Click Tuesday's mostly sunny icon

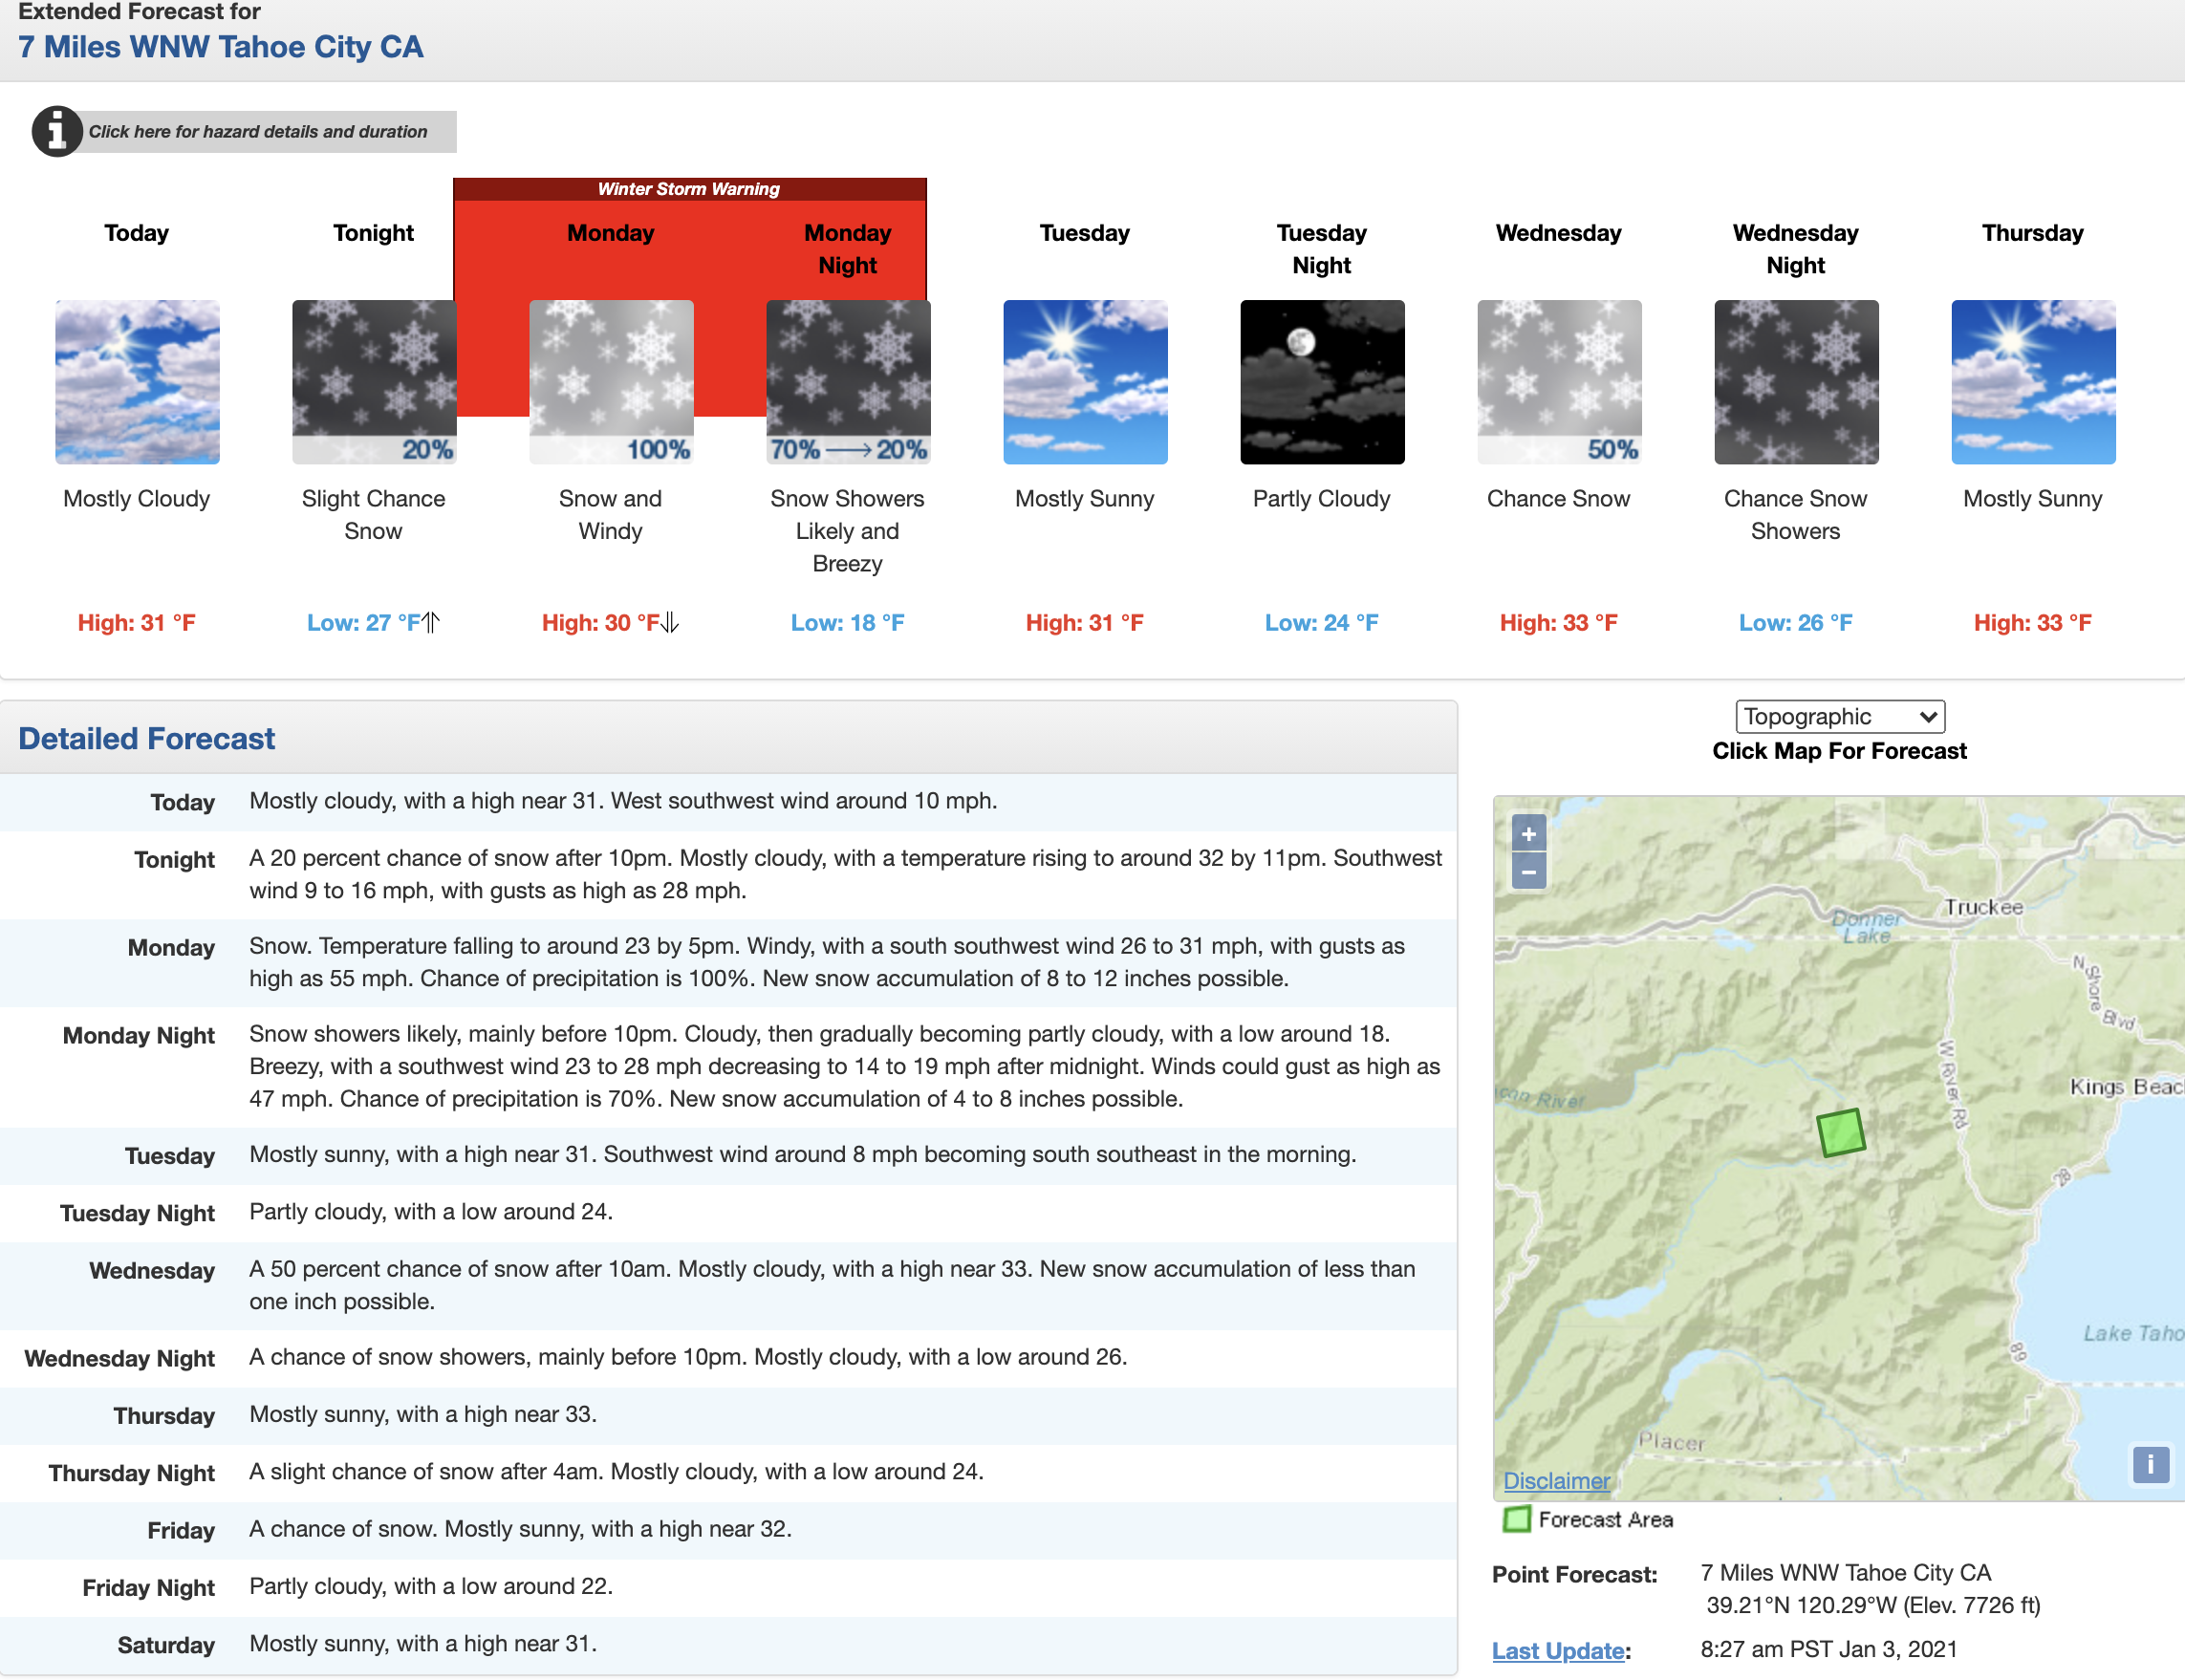click(1085, 382)
